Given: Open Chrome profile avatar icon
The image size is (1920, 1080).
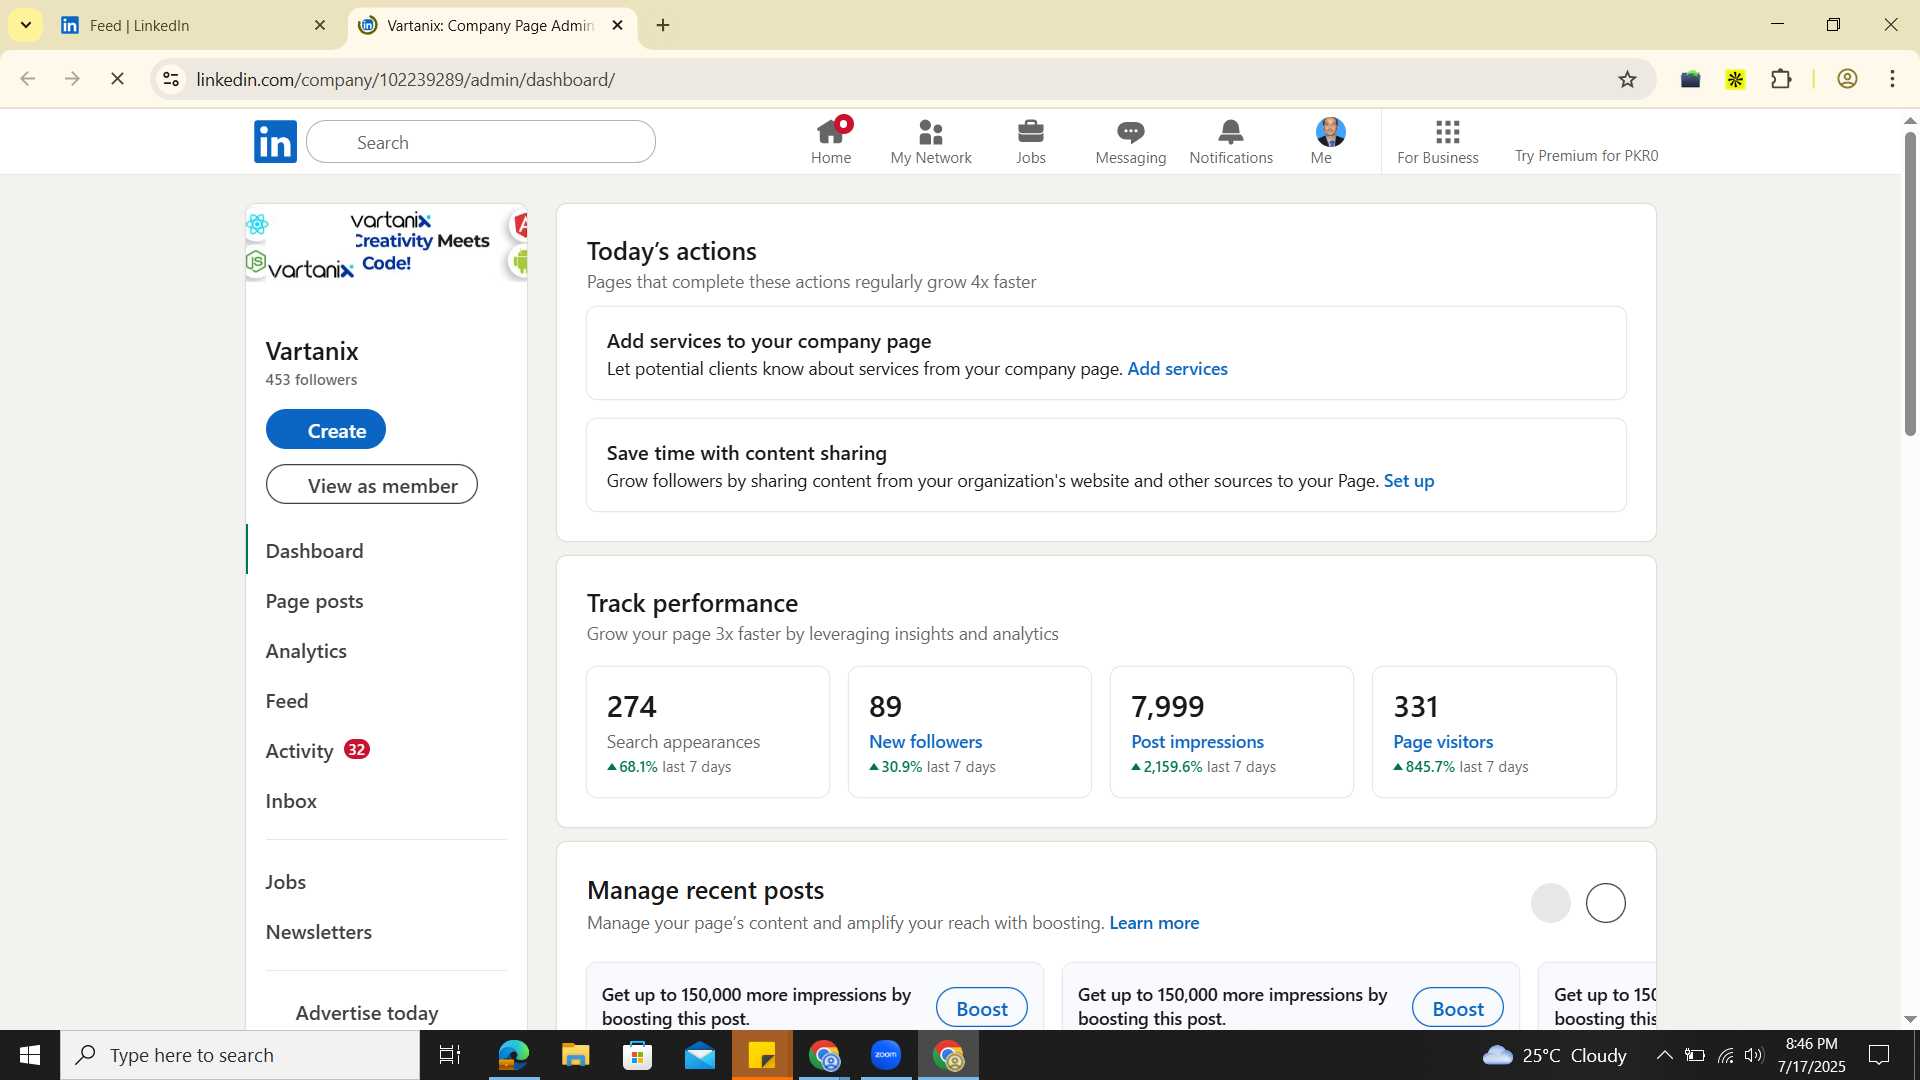Looking at the screenshot, I should [x=1847, y=79].
